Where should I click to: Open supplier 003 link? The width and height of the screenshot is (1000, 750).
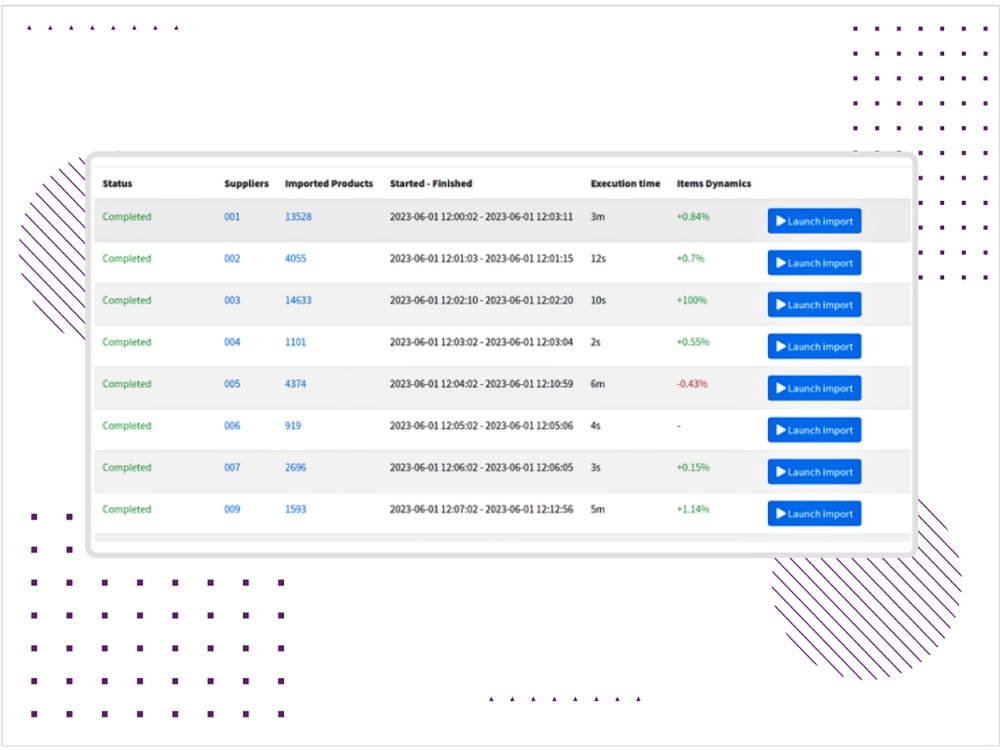[232, 300]
